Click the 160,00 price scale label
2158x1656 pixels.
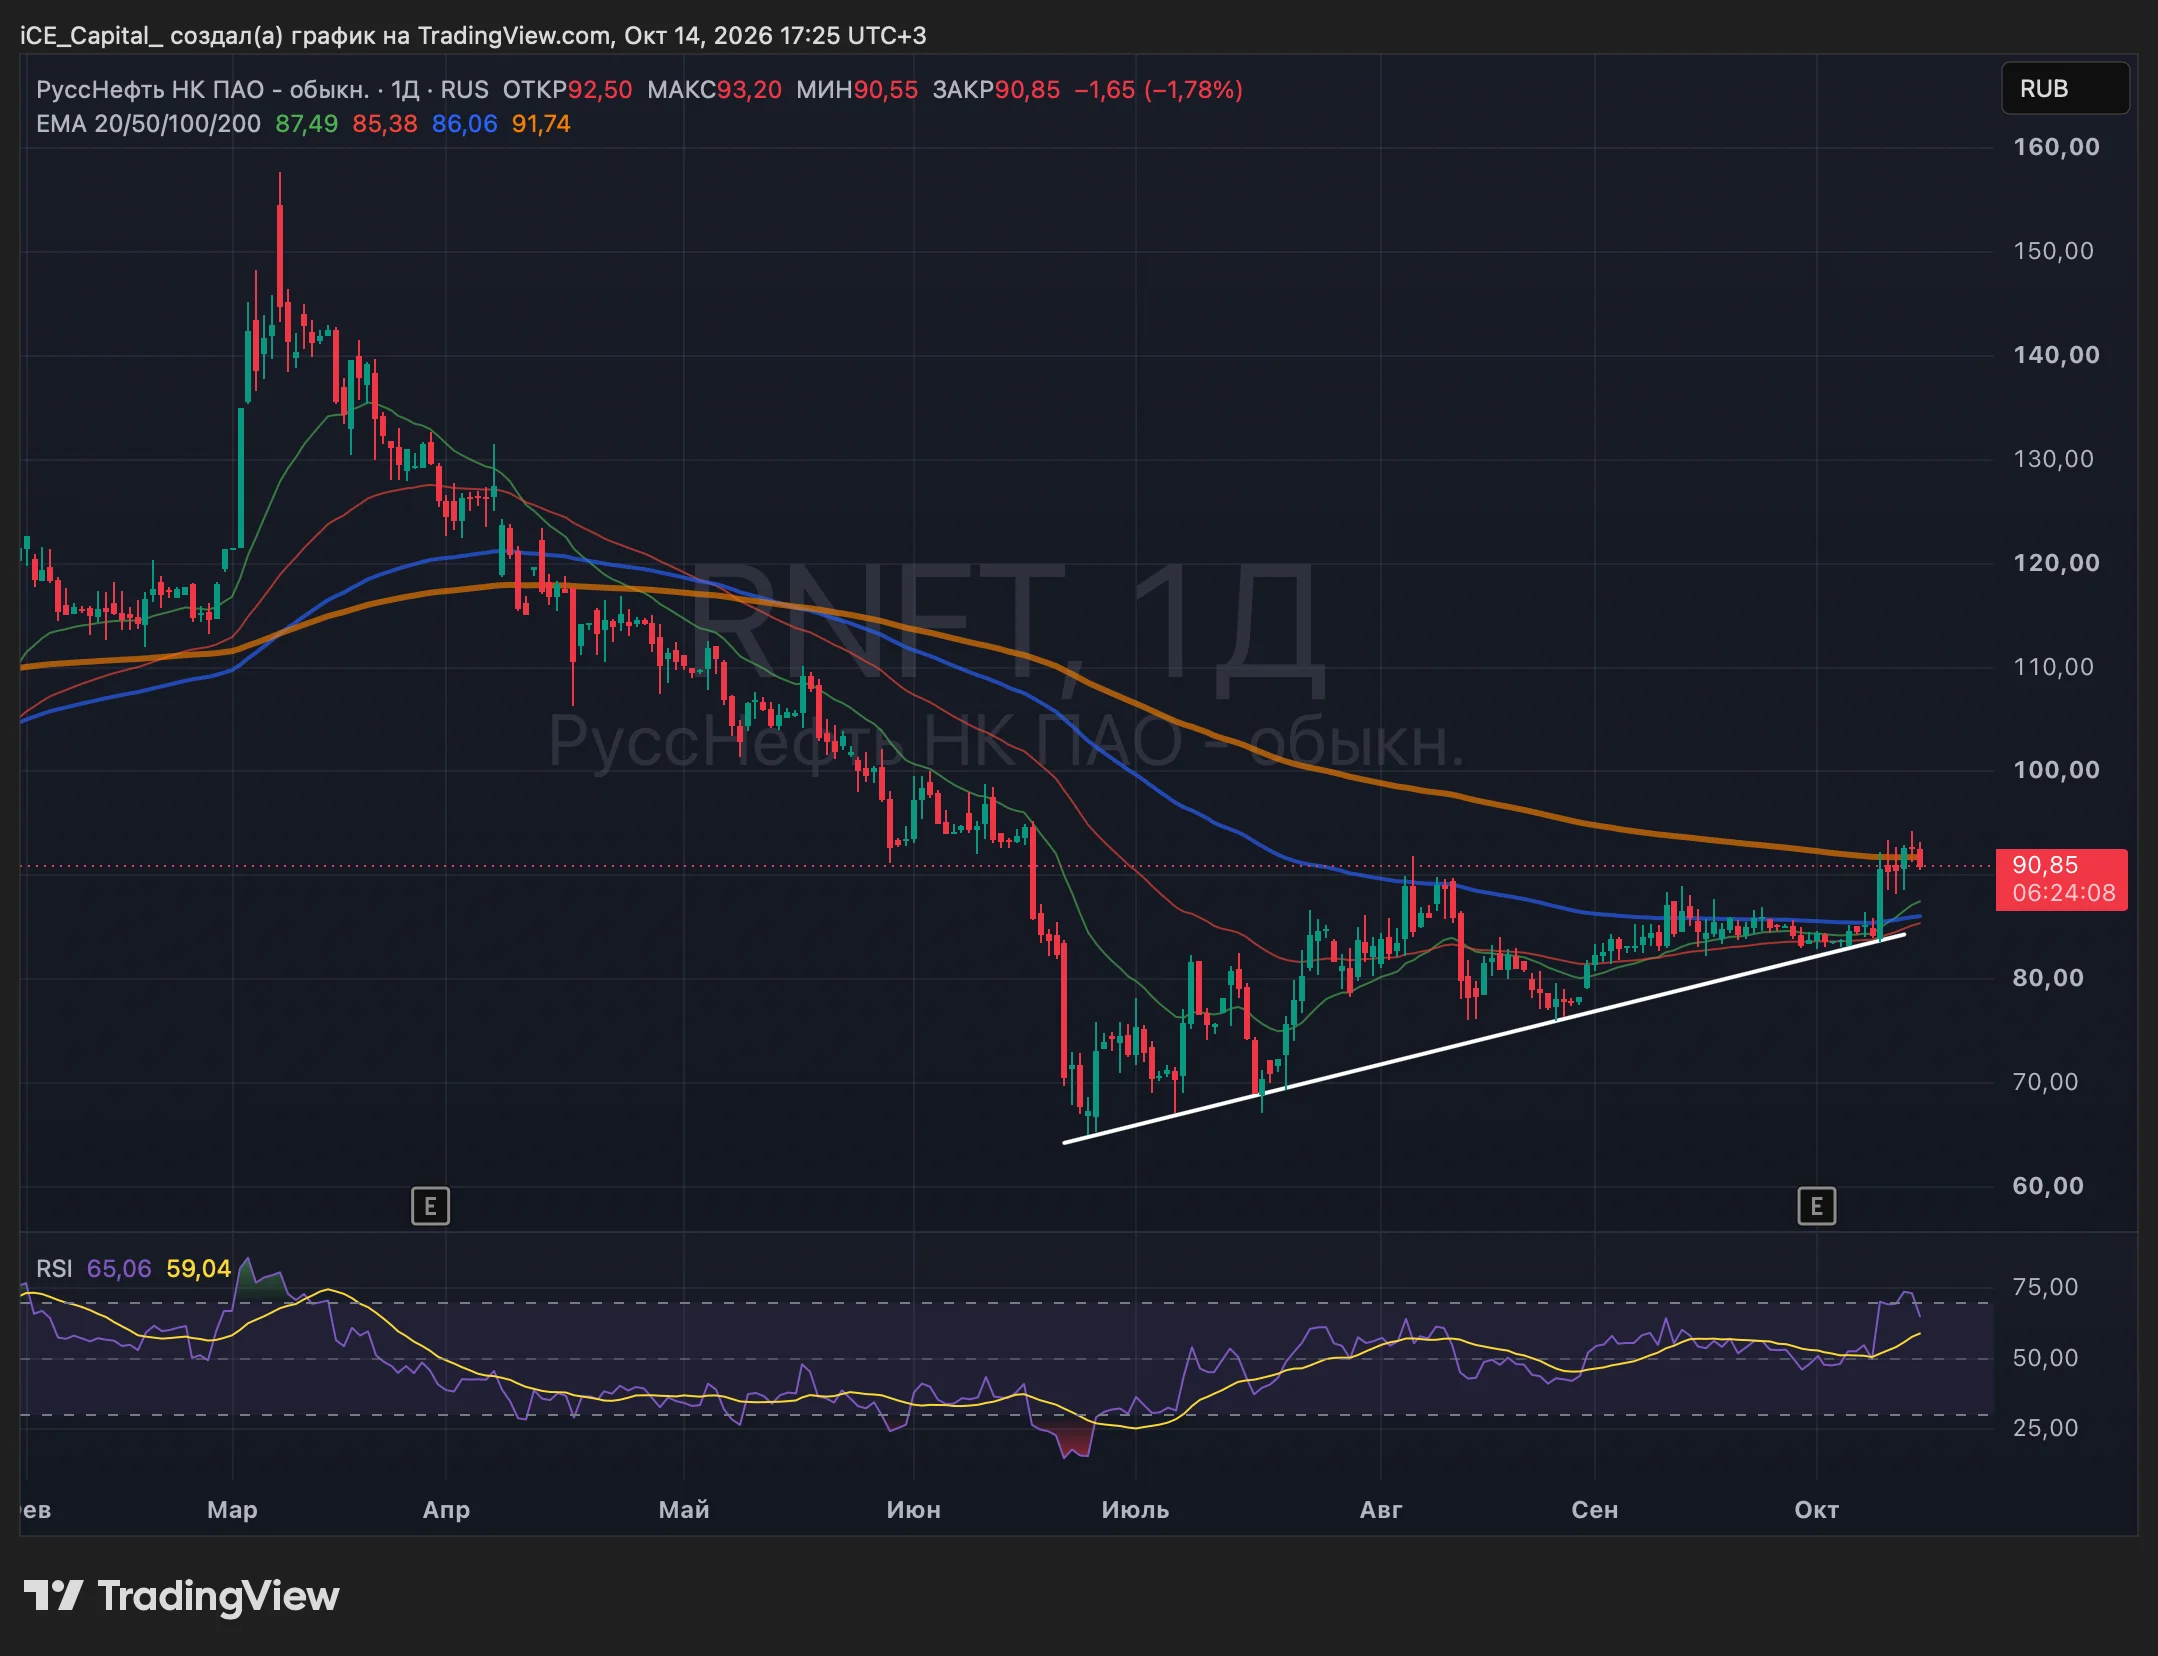tap(2055, 147)
